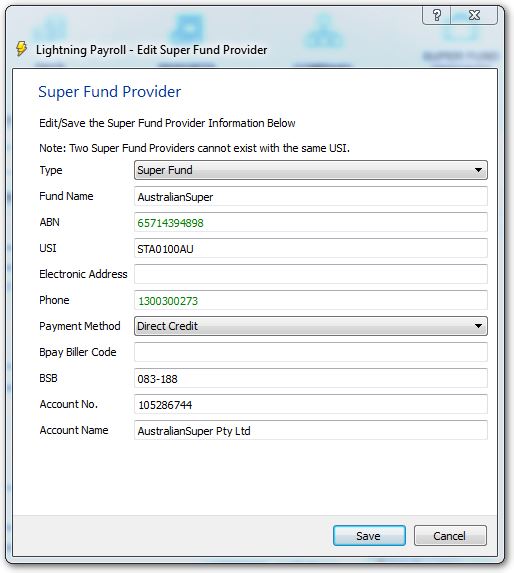Click the Phone number field

tap(311, 300)
